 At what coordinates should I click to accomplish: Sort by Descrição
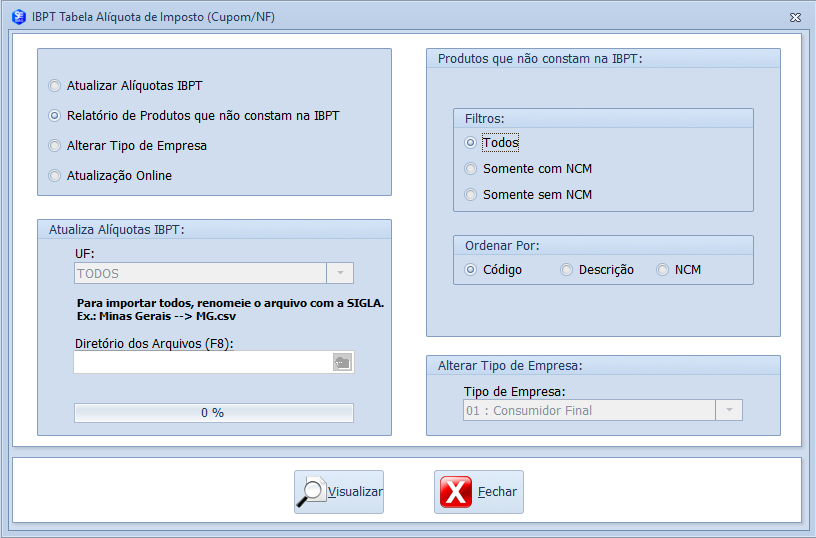click(567, 270)
